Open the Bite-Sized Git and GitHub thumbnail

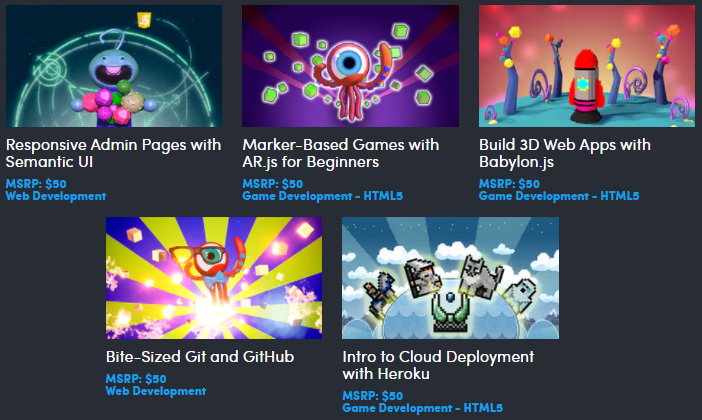214,278
